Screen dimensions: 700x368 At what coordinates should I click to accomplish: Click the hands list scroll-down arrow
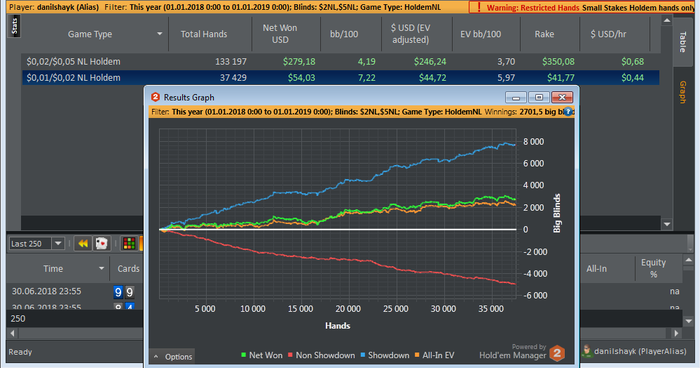point(688,321)
